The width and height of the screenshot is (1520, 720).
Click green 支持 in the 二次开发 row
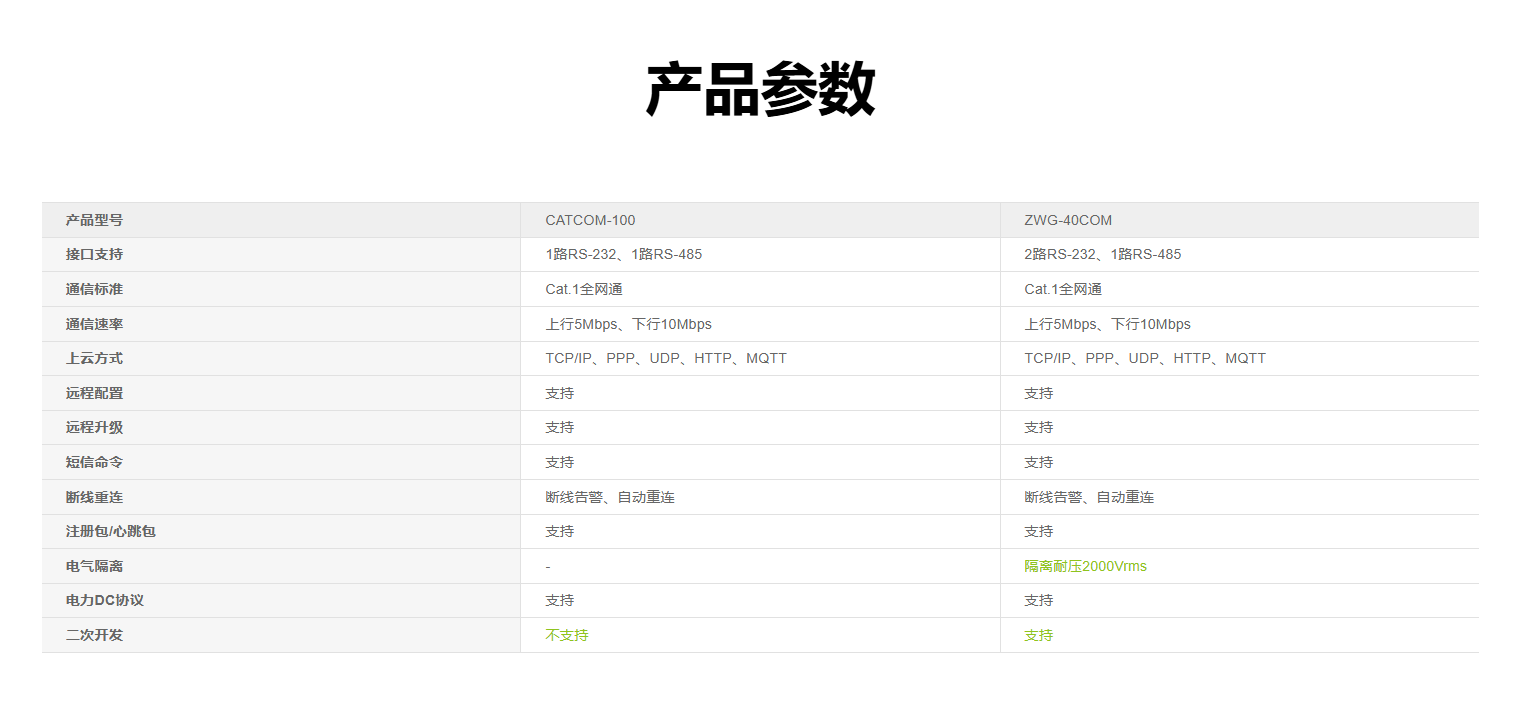point(1038,635)
